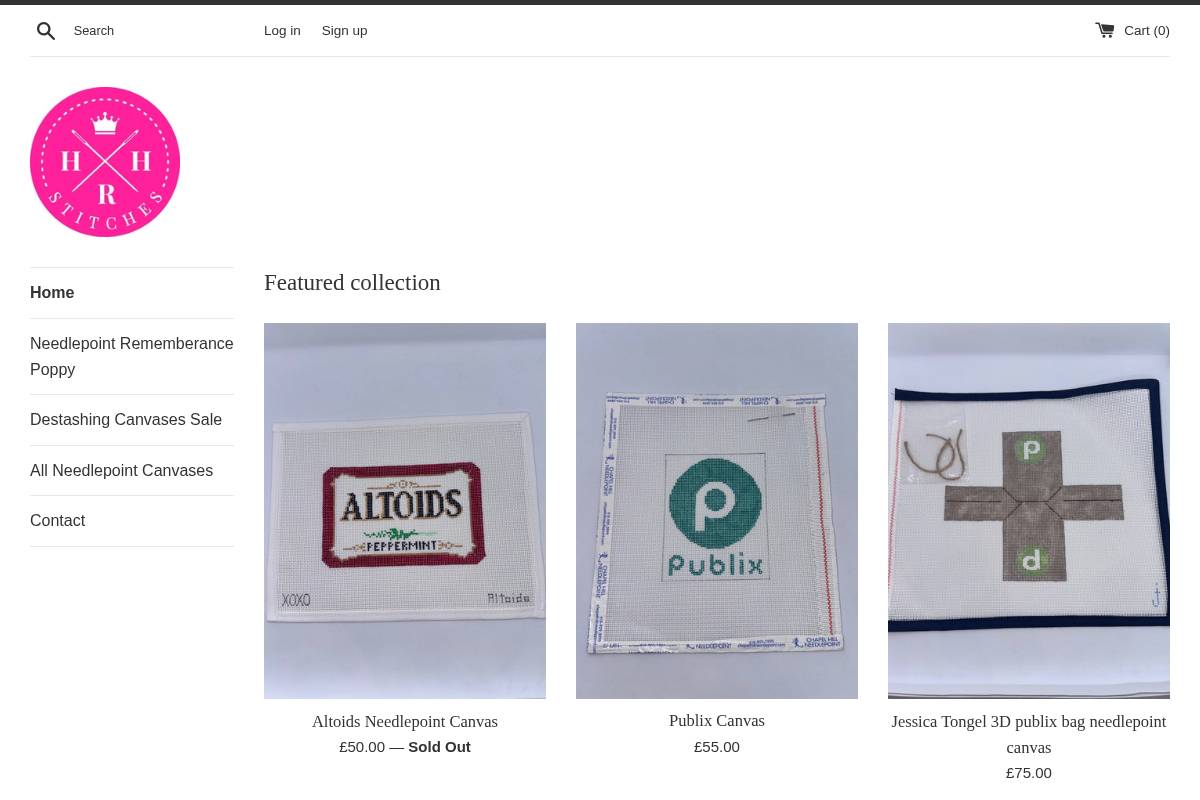Viewport: 1200px width, 800px height.
Task: Click the £55.00 price text
Action: pyautogui.click(x=717, y=747)
